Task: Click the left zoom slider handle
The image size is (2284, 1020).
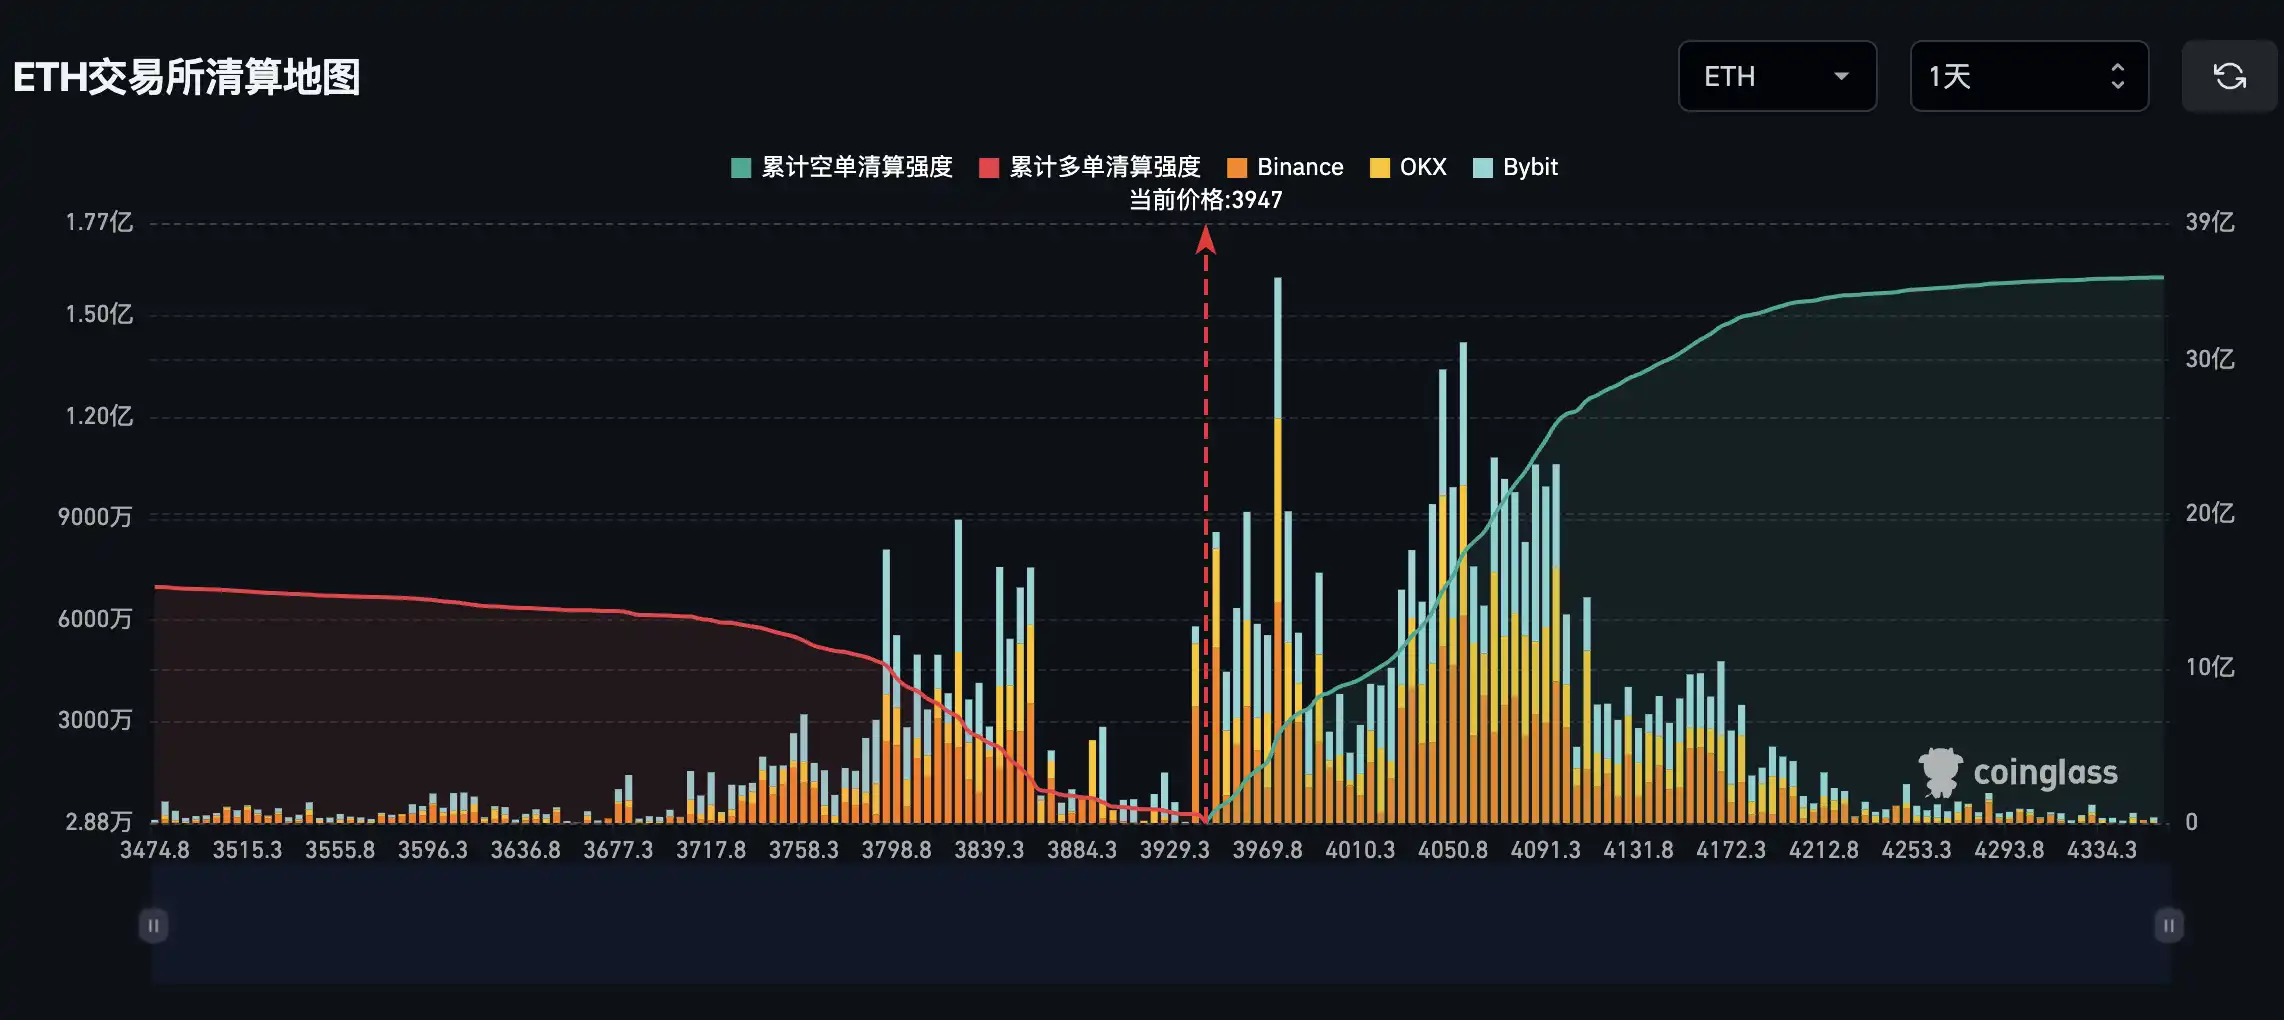Action: (x=153, y=925)
